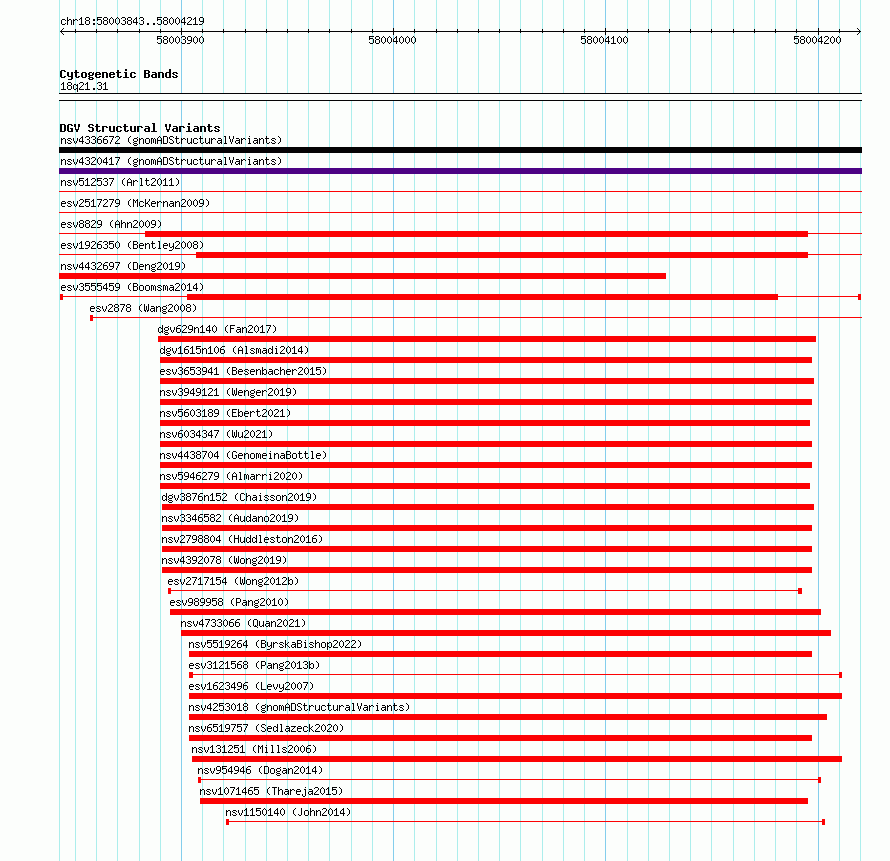Select nsv2798804 (Huddleston2016) label

[x=242, y=539]
